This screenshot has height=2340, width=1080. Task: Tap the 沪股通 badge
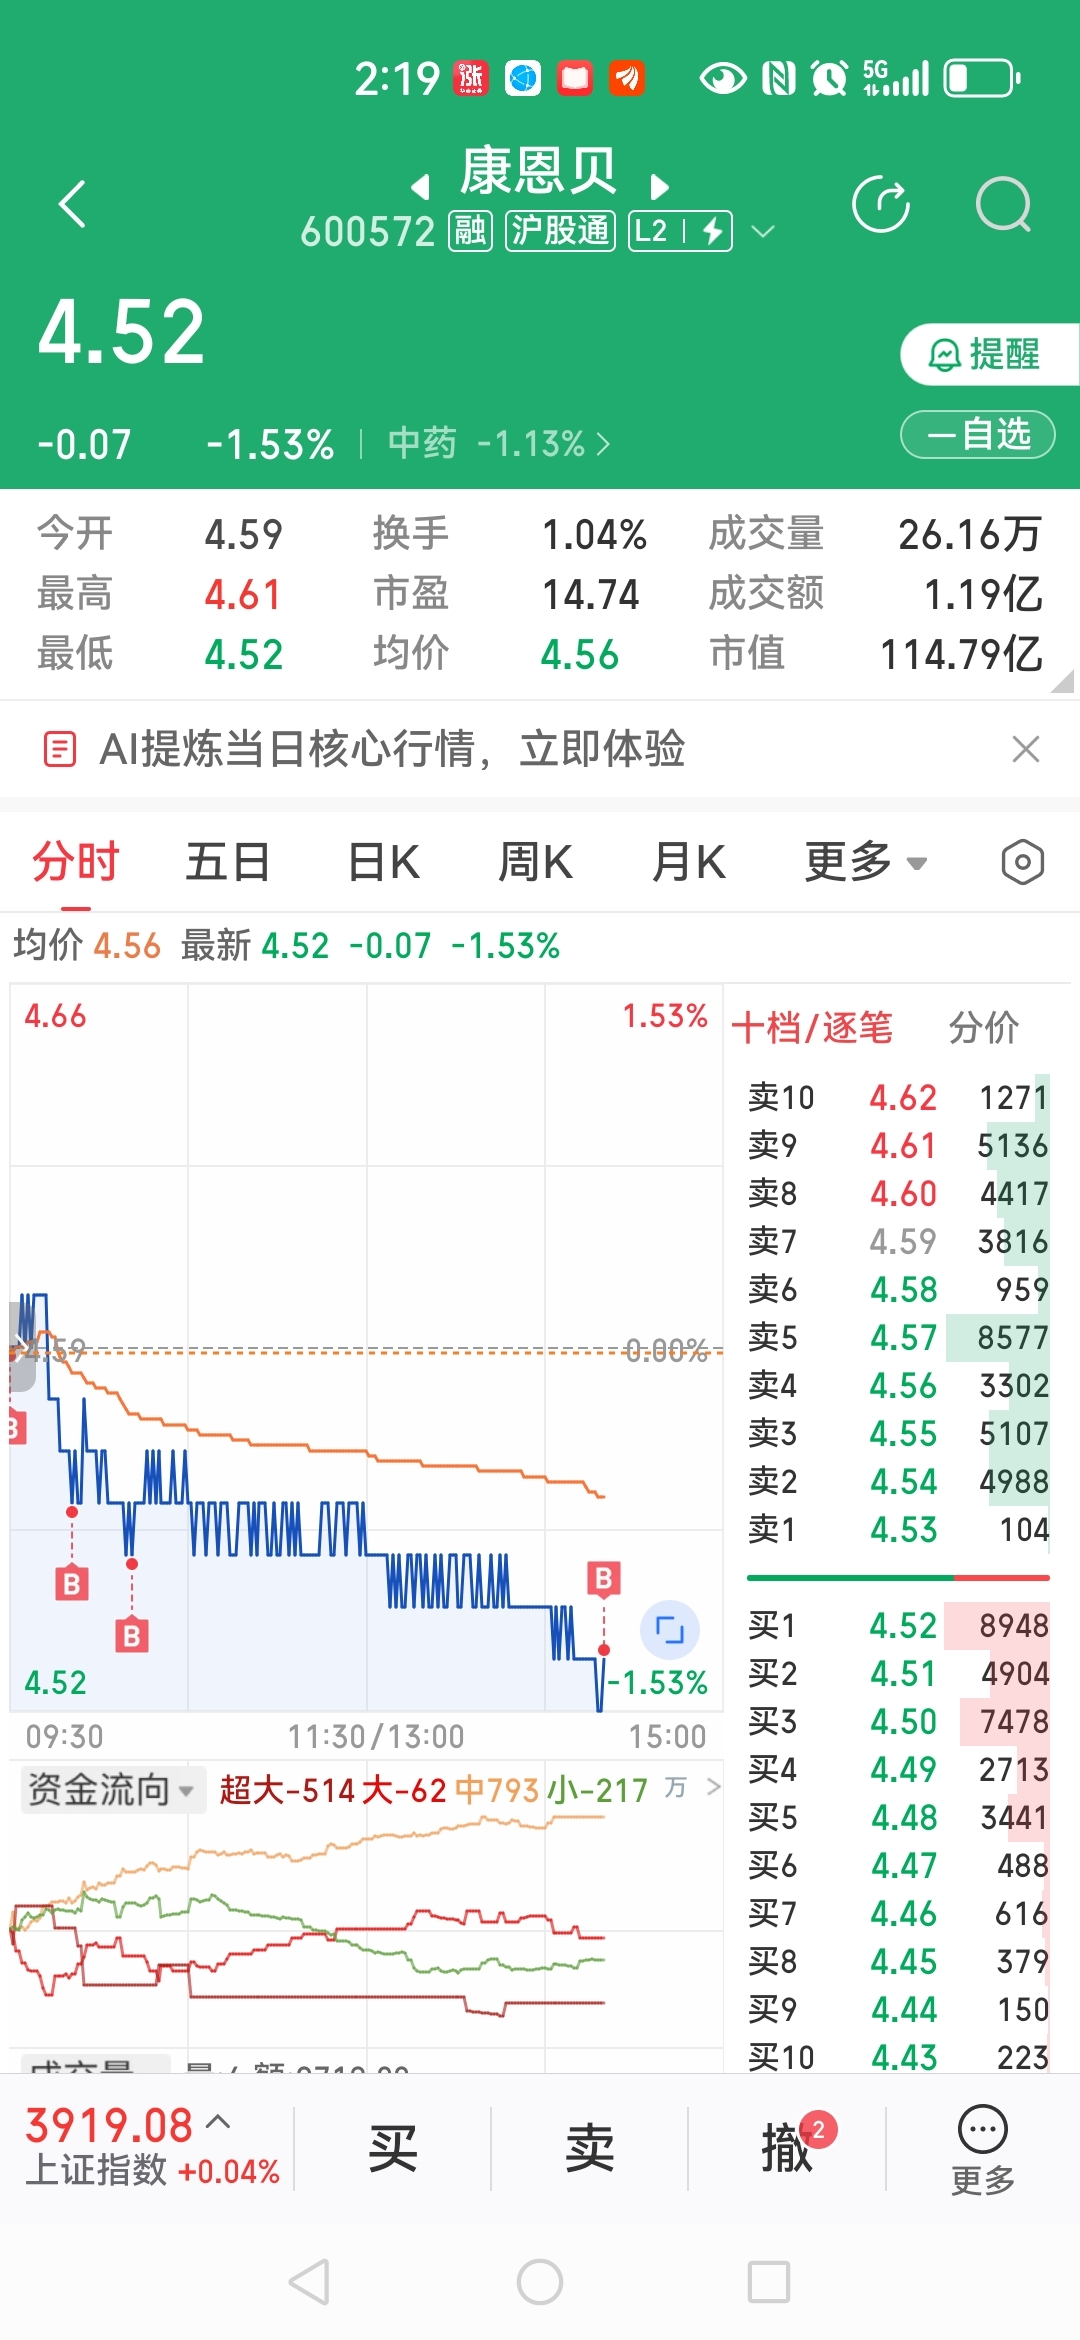(560, 232)
